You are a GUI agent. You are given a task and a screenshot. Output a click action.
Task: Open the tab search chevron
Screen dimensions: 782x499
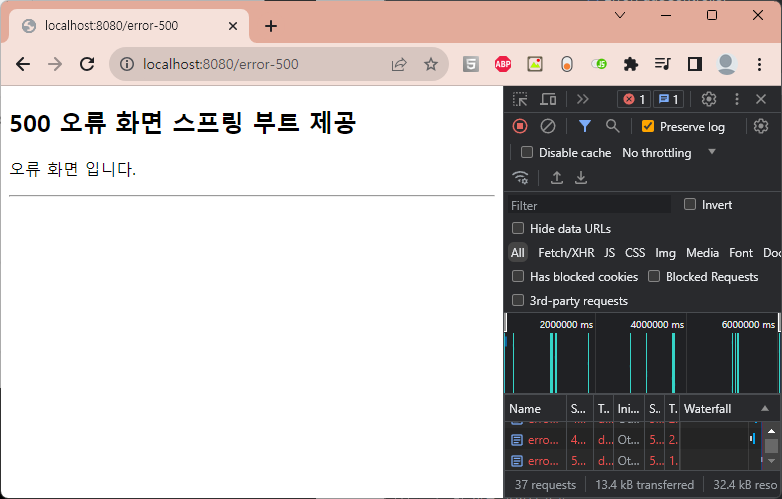pos(620,15)
